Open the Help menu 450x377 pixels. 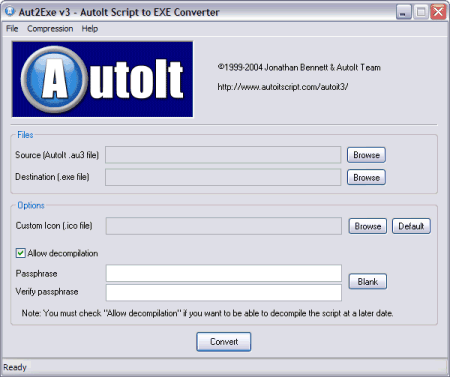tap(90, 29)
